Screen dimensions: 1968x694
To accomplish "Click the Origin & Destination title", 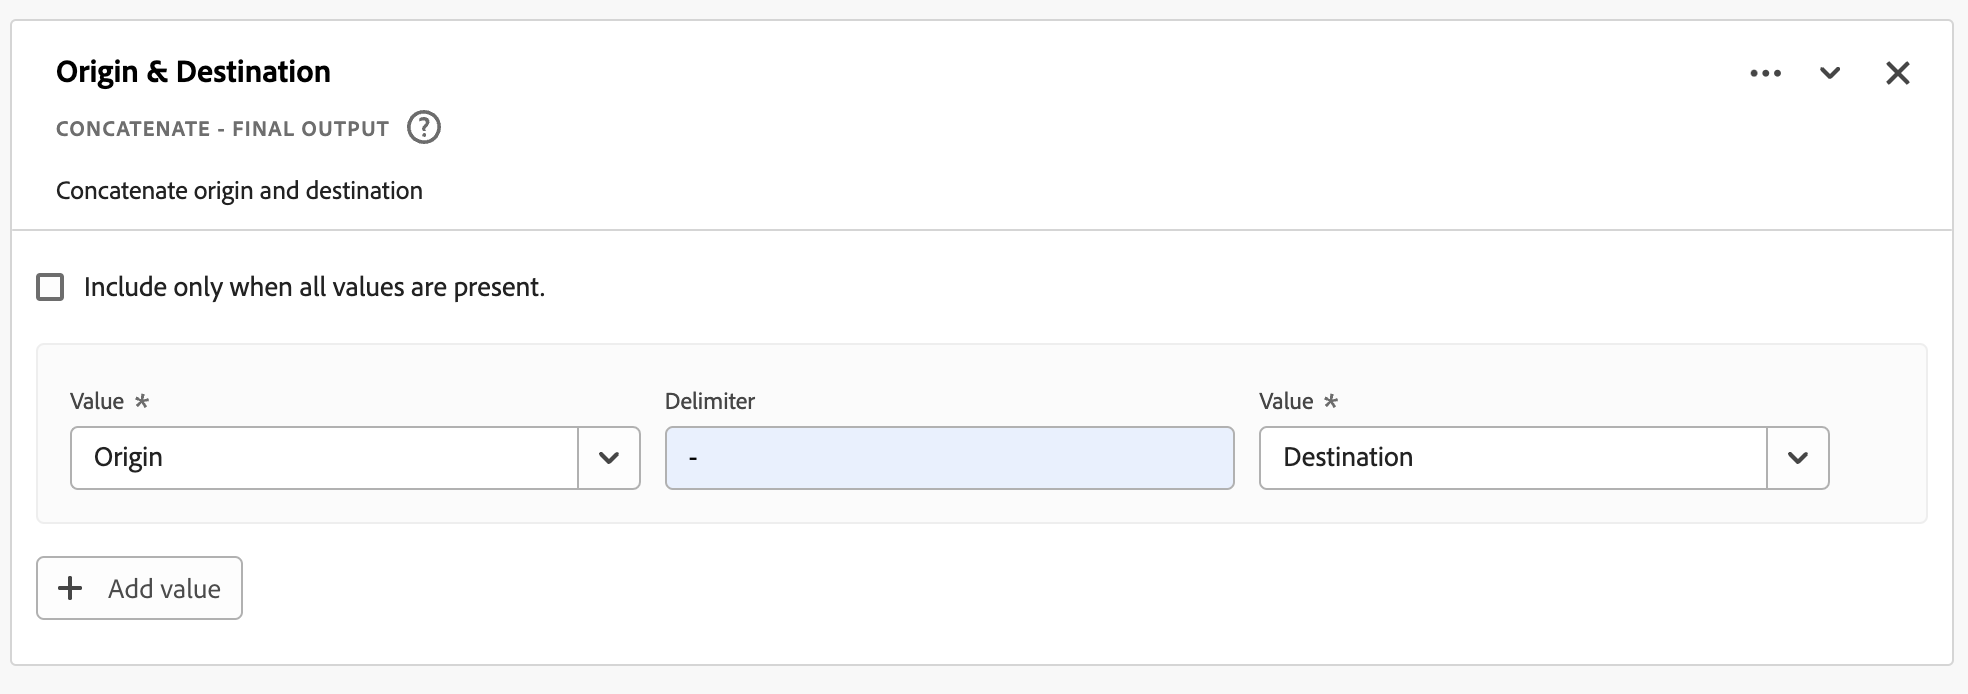I will click(193, 72).
